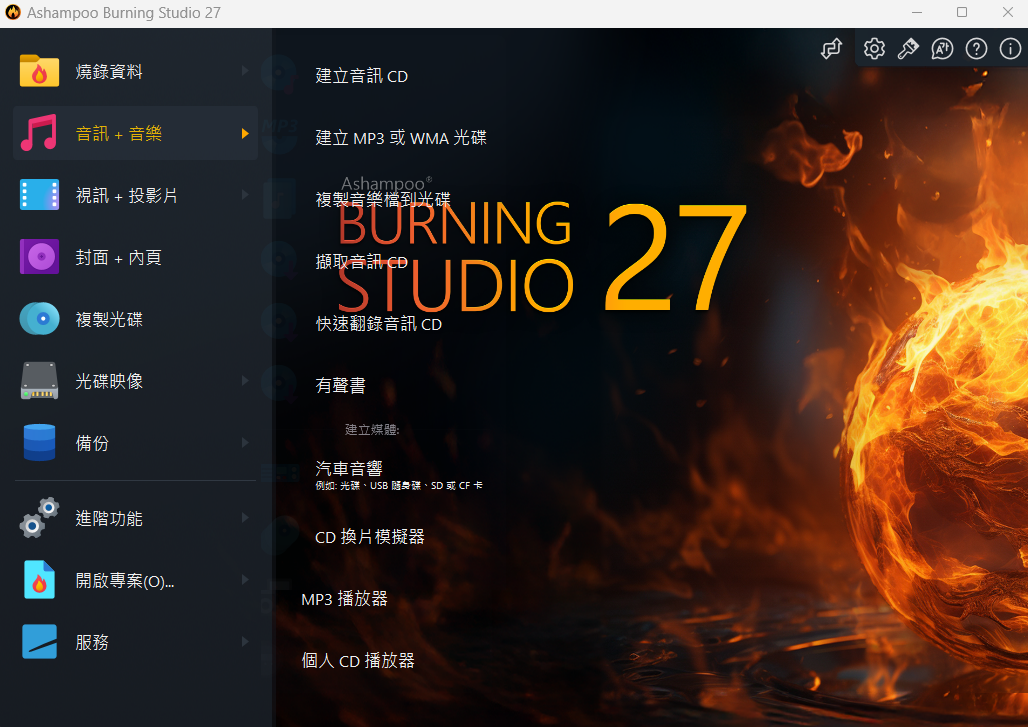Click the purple disc 封面 + 內頁 icon

click(39, 256)
